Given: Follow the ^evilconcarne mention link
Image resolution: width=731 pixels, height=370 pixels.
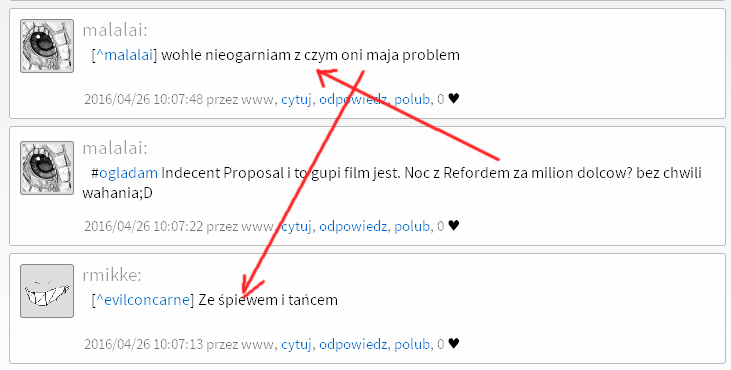Looking at the screenshot, I should pyautogui.click(x=143, y=300).
